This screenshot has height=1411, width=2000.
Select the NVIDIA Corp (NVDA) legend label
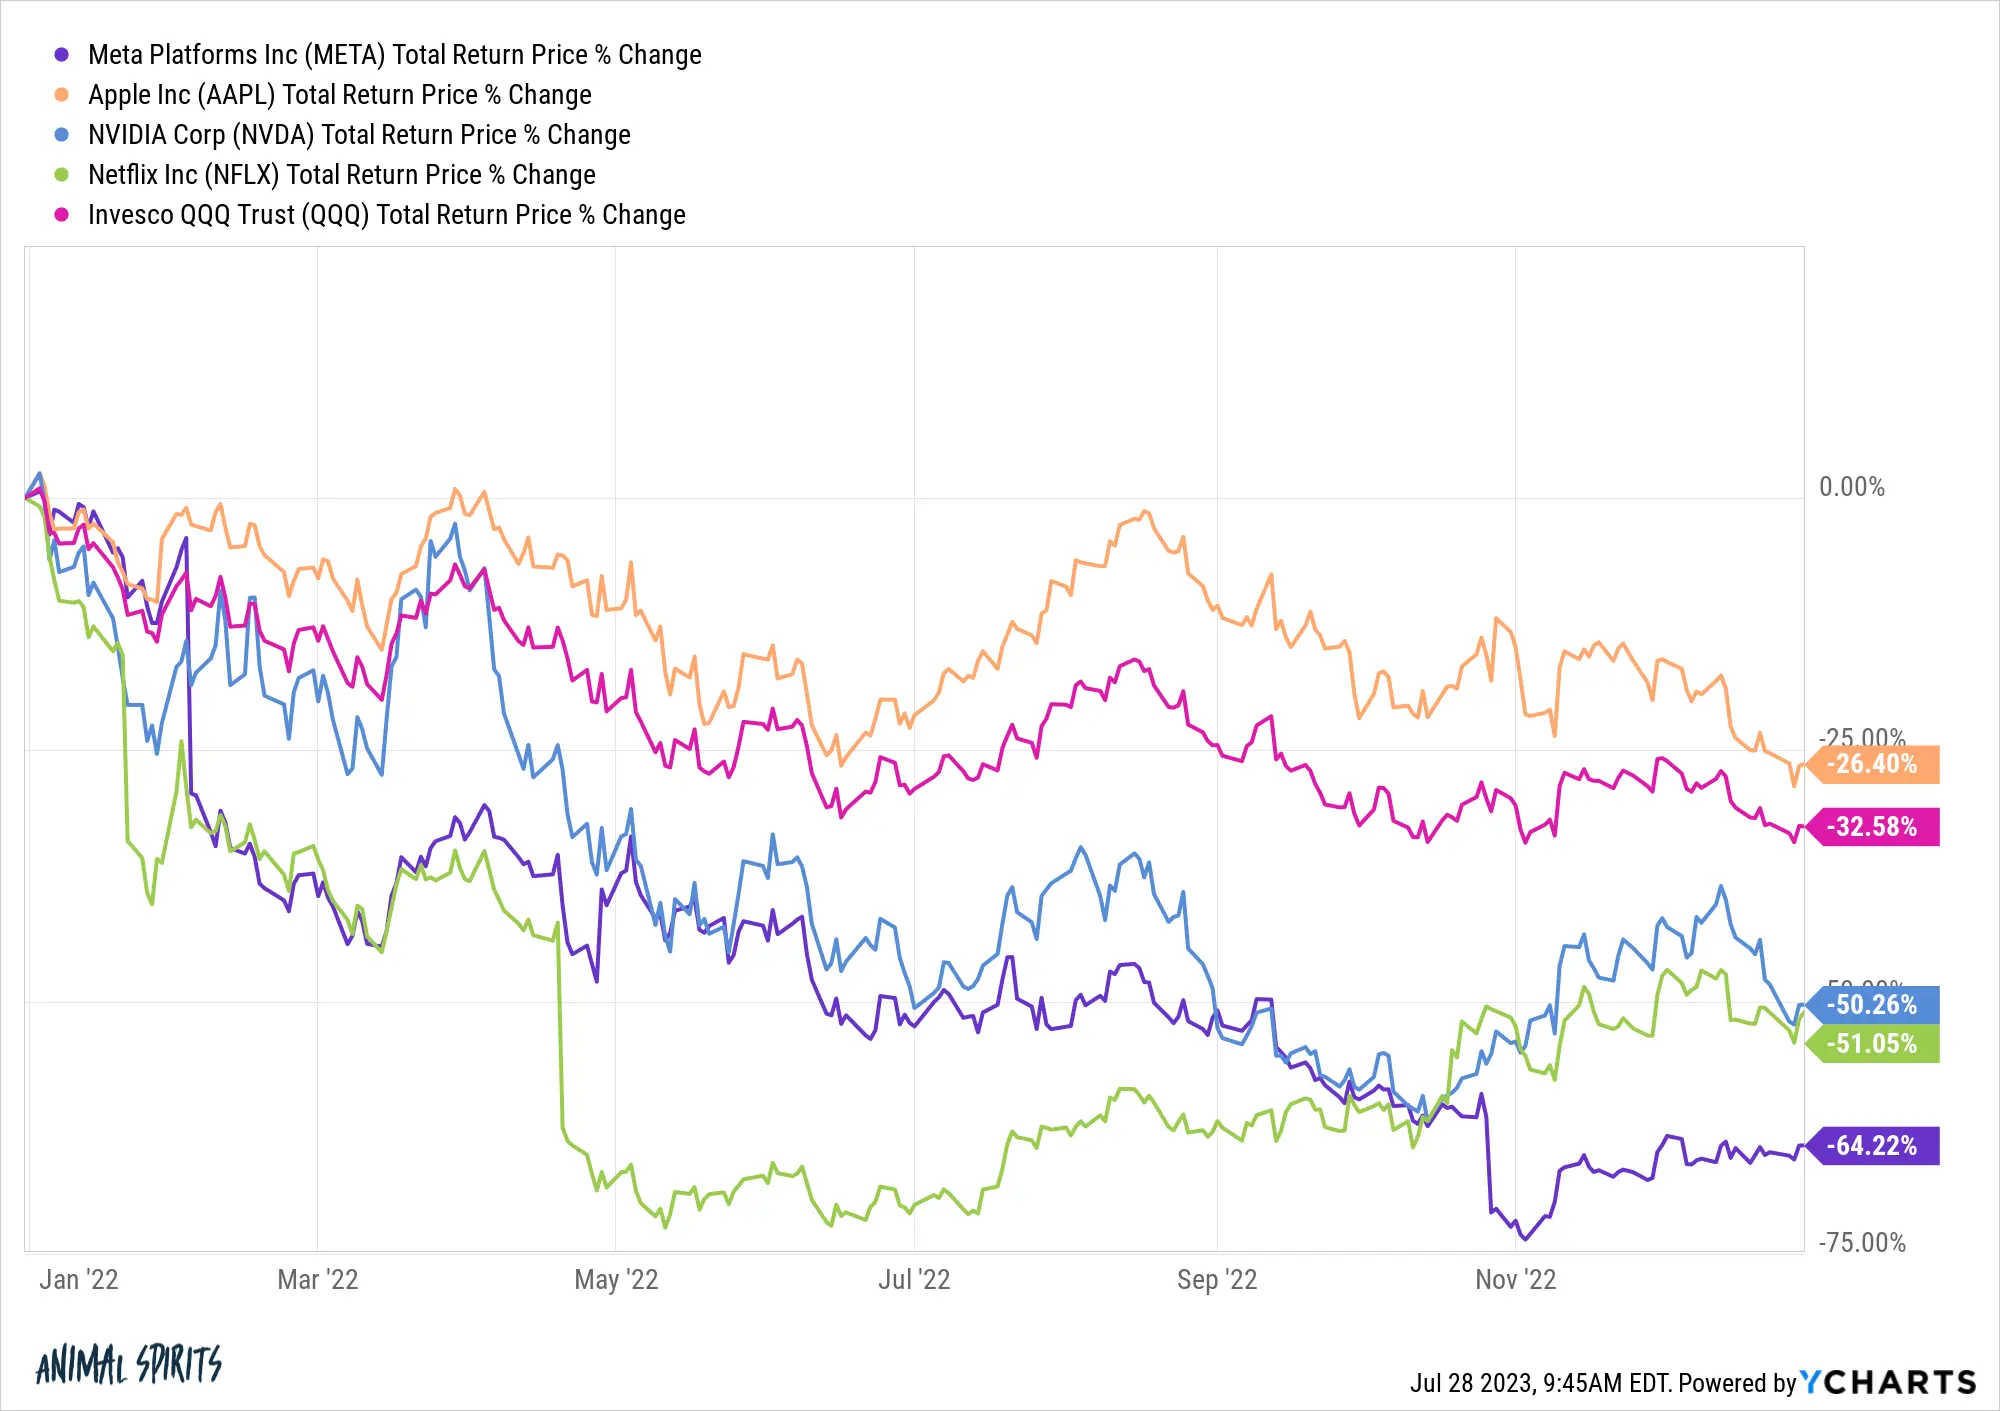[359, 135]
